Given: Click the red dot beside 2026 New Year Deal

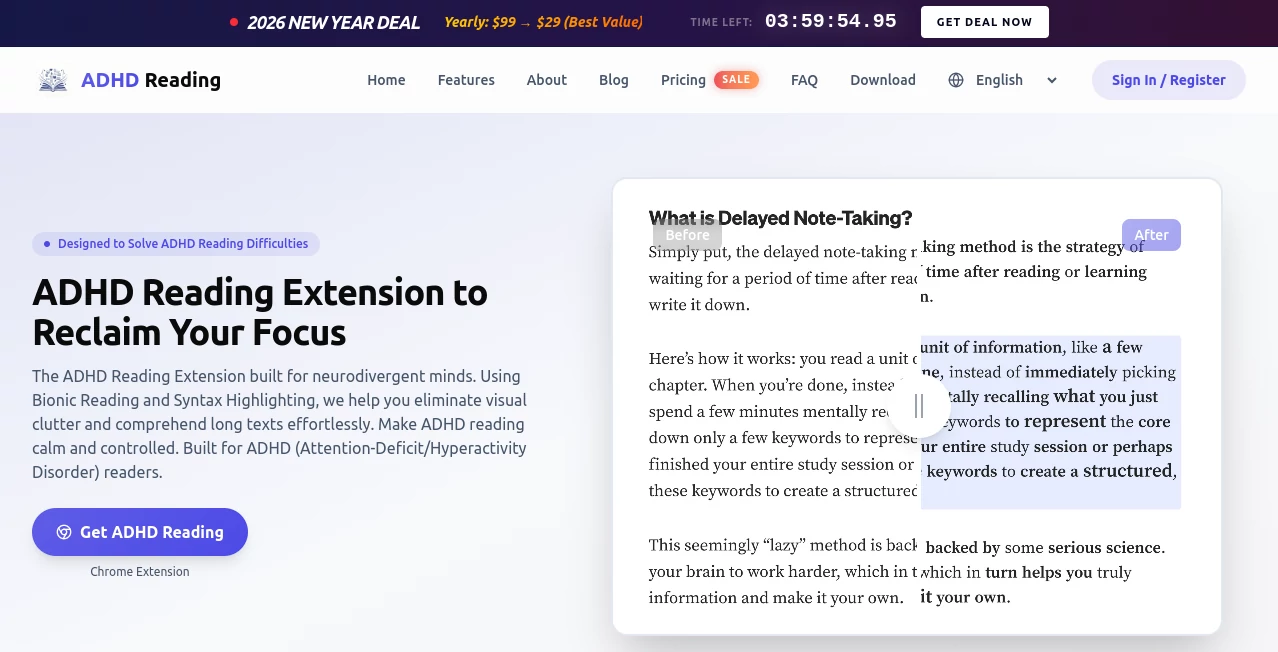Looking at the screenshot, I should 234,22.
